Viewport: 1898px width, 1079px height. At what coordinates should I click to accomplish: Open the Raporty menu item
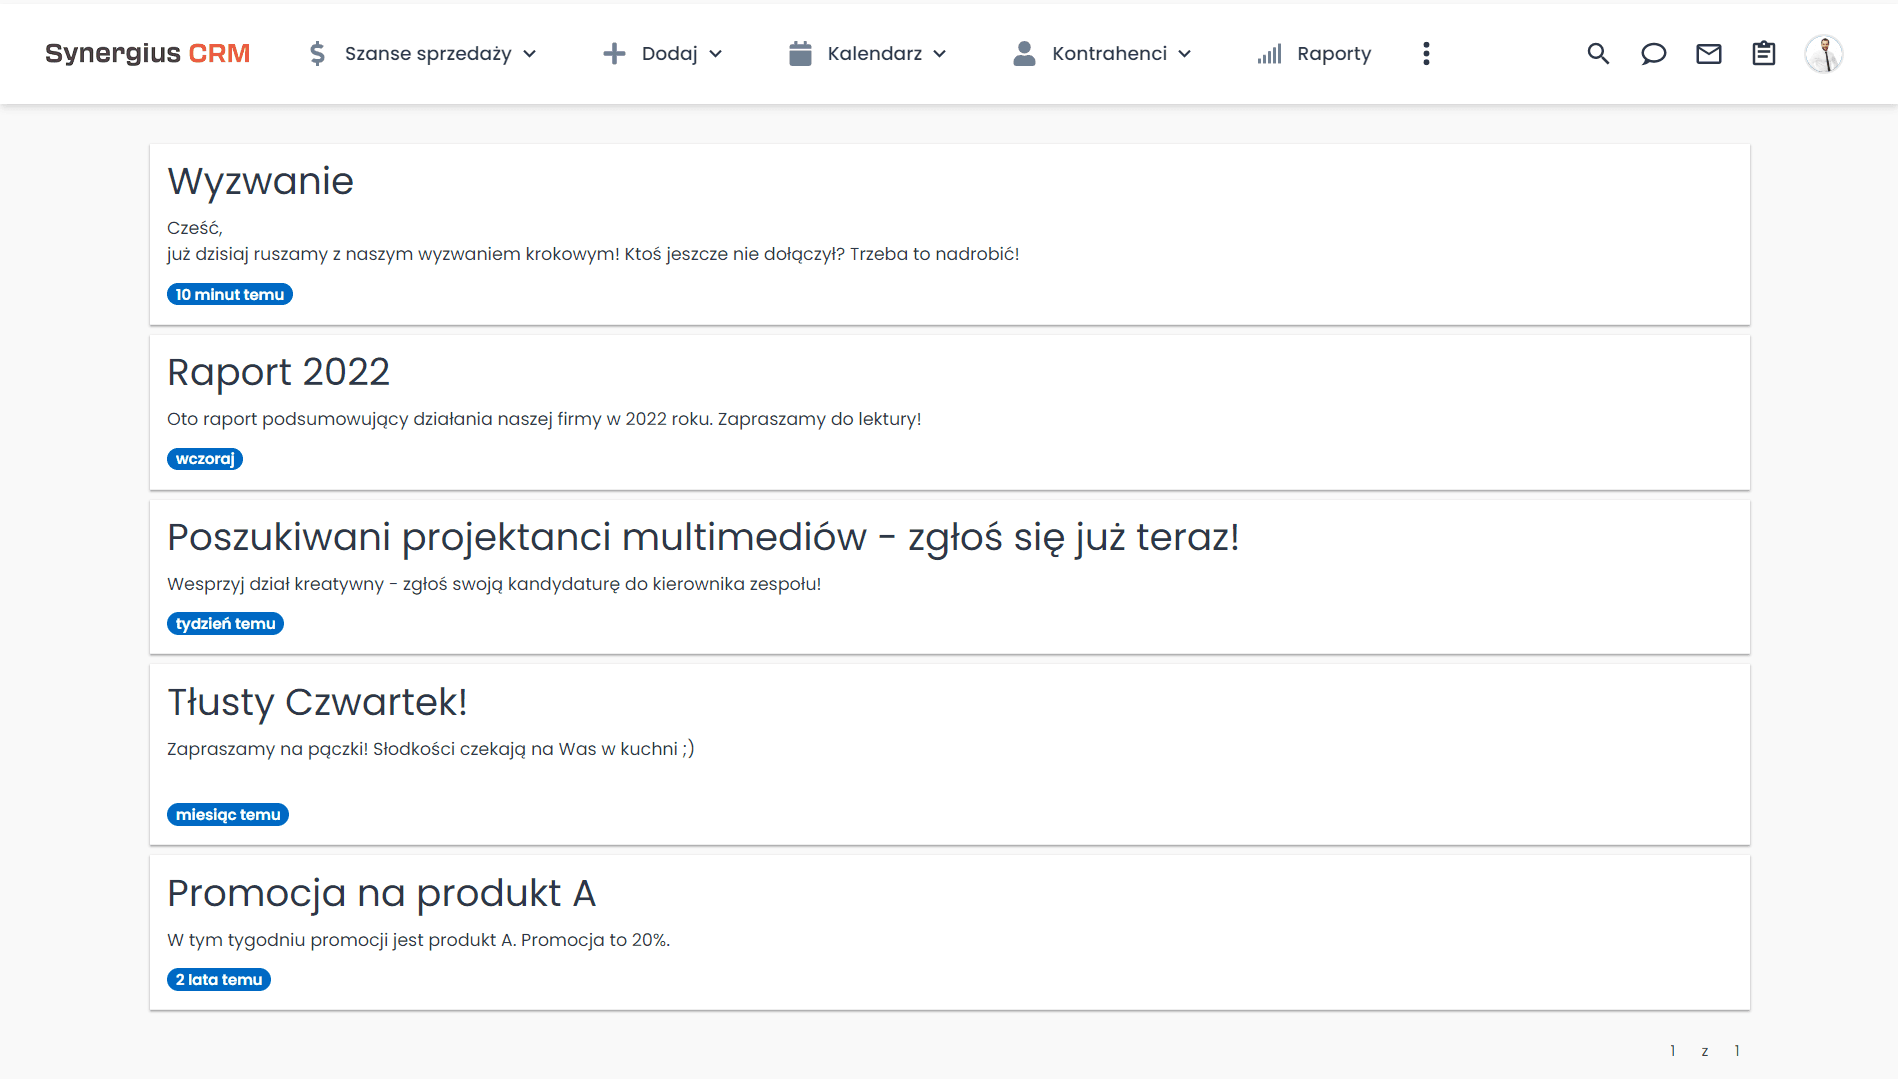click(x=1333, y=54)
